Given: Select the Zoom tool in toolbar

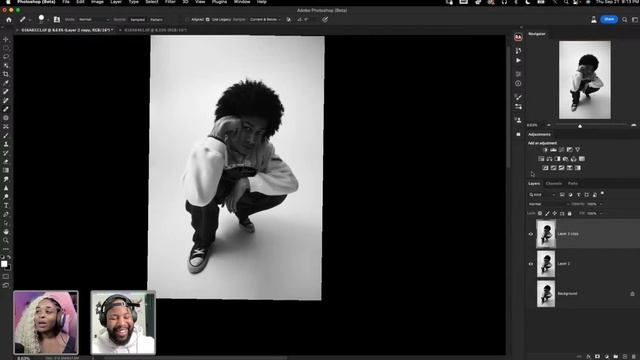Looking at the screenshot, I should point(6,240).
